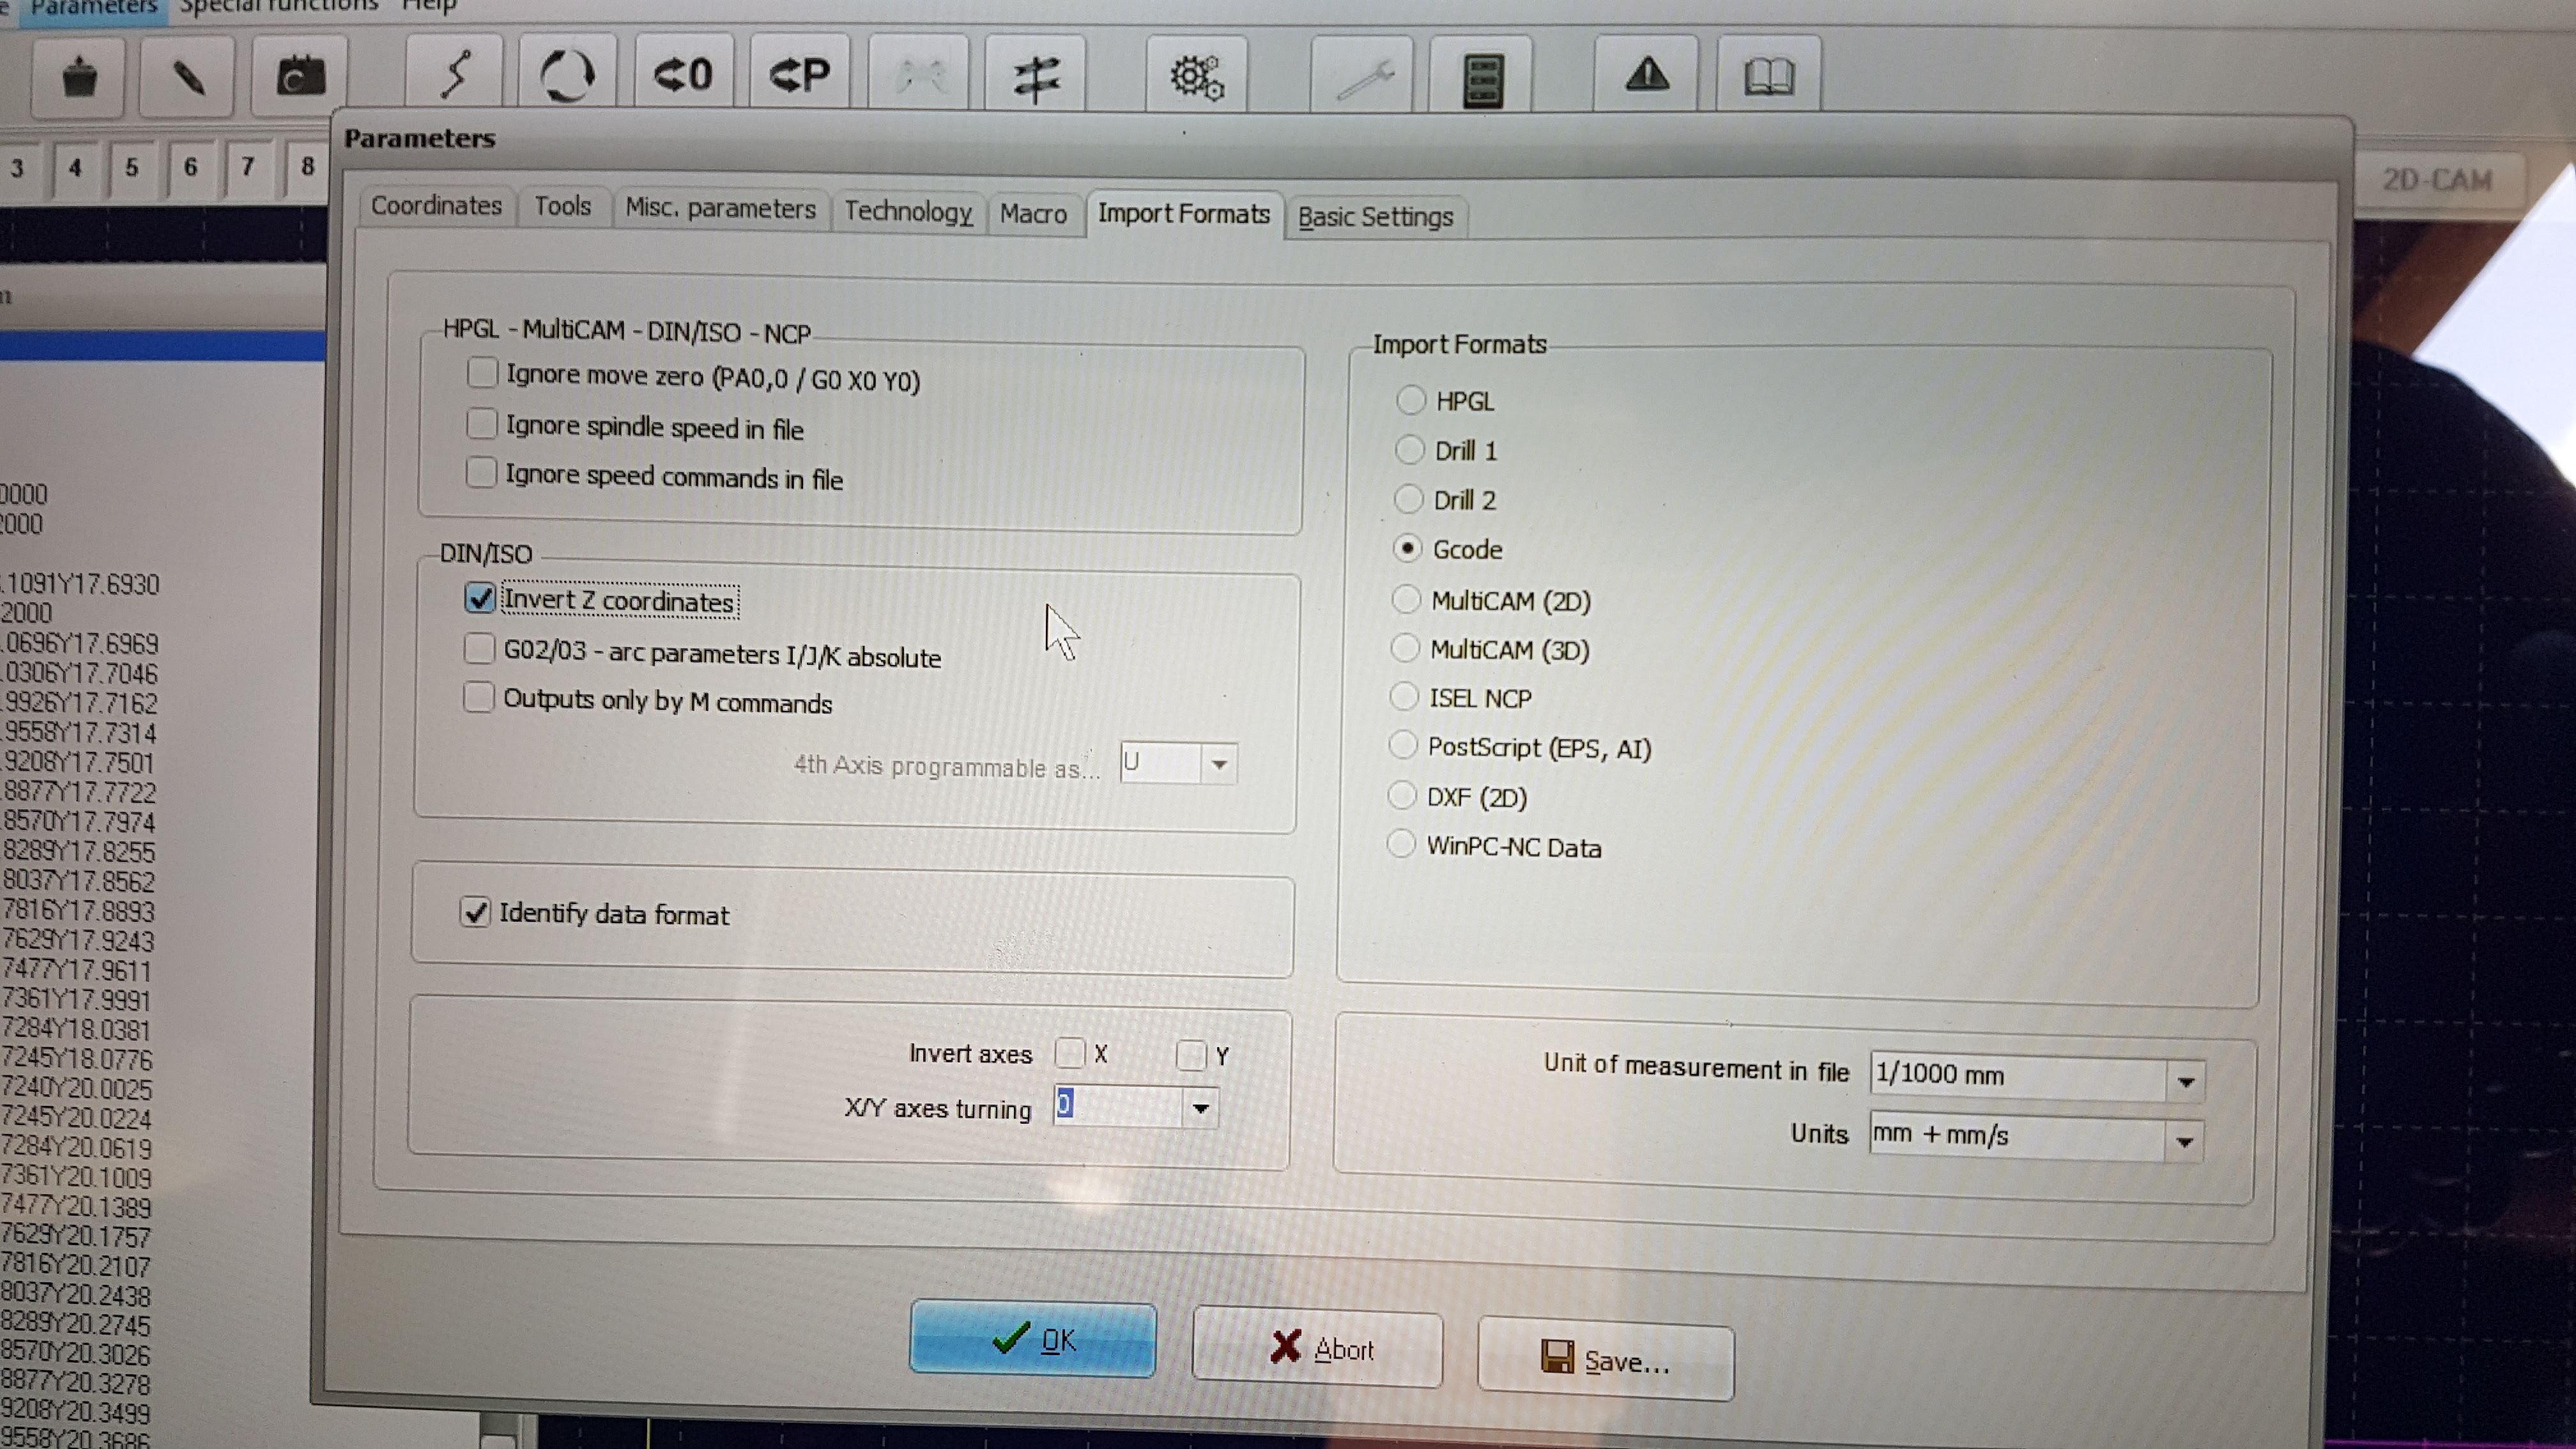Image resolution: width=2576 pixels, height=1449 pixels.
Task: Switch to the Basic Settings tab
Action: [x=1375, y=217]
